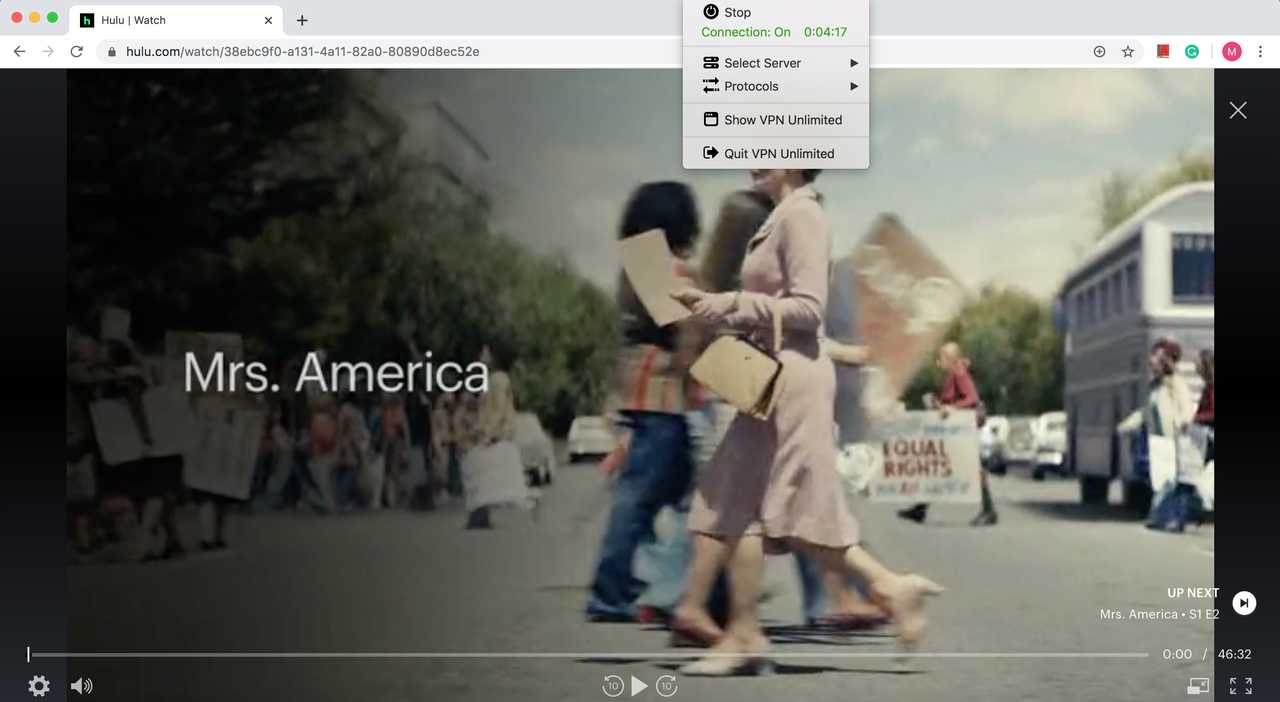Viewport: 1280px width, 702px height.
Task: Click the video progress bar
Action: [x=588, y=654]
